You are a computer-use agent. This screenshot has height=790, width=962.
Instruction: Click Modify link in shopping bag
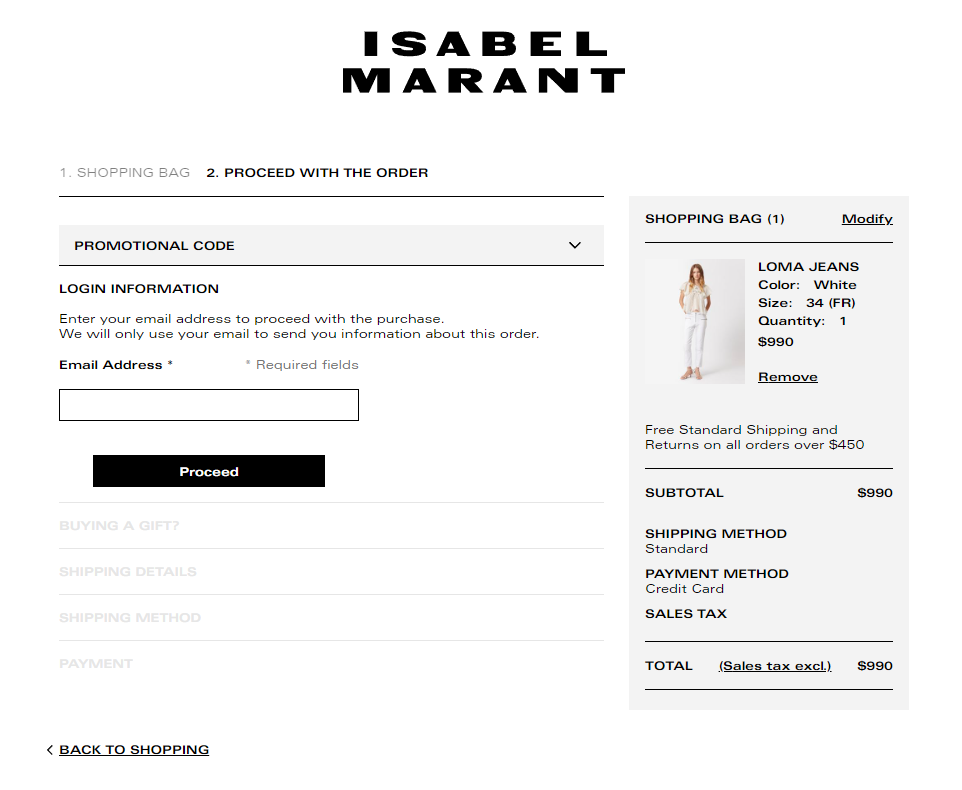point(867,219)
